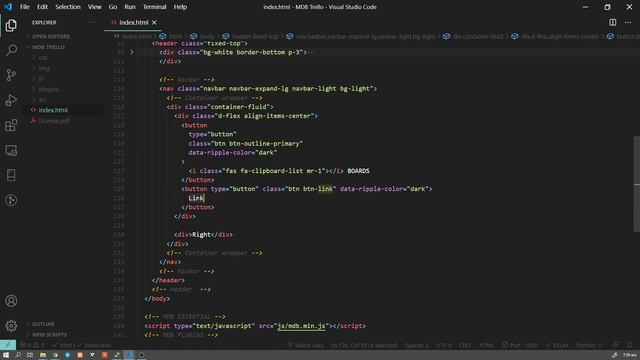Click the BOARDS text in the code
Image resolution: width=640 pixels, height=360 pixels.
pos(358,171)
